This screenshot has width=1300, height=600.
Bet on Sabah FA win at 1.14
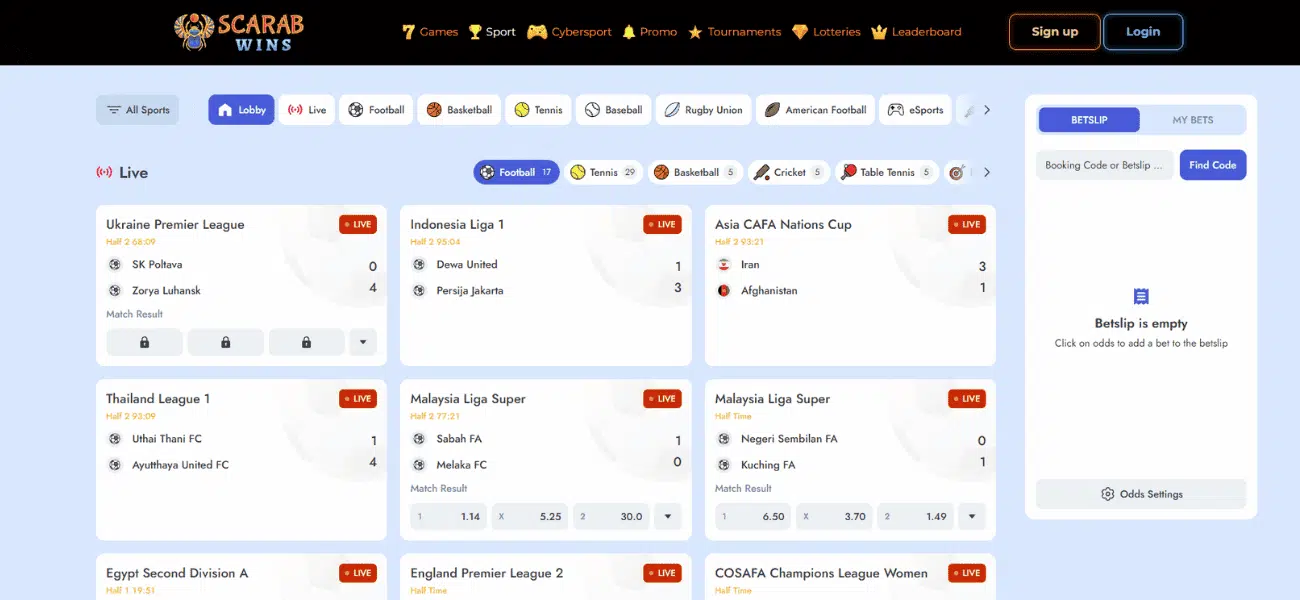click(448, 516)
